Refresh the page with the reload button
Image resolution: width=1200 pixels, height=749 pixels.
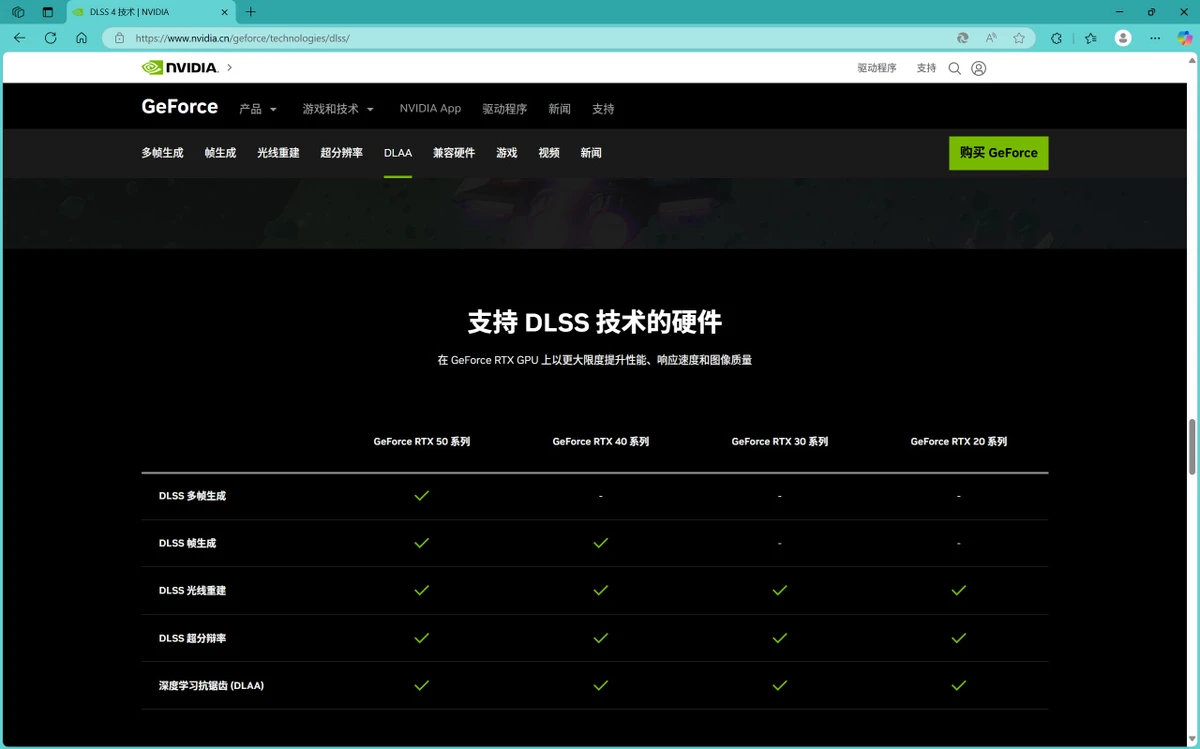coord(50,38)
